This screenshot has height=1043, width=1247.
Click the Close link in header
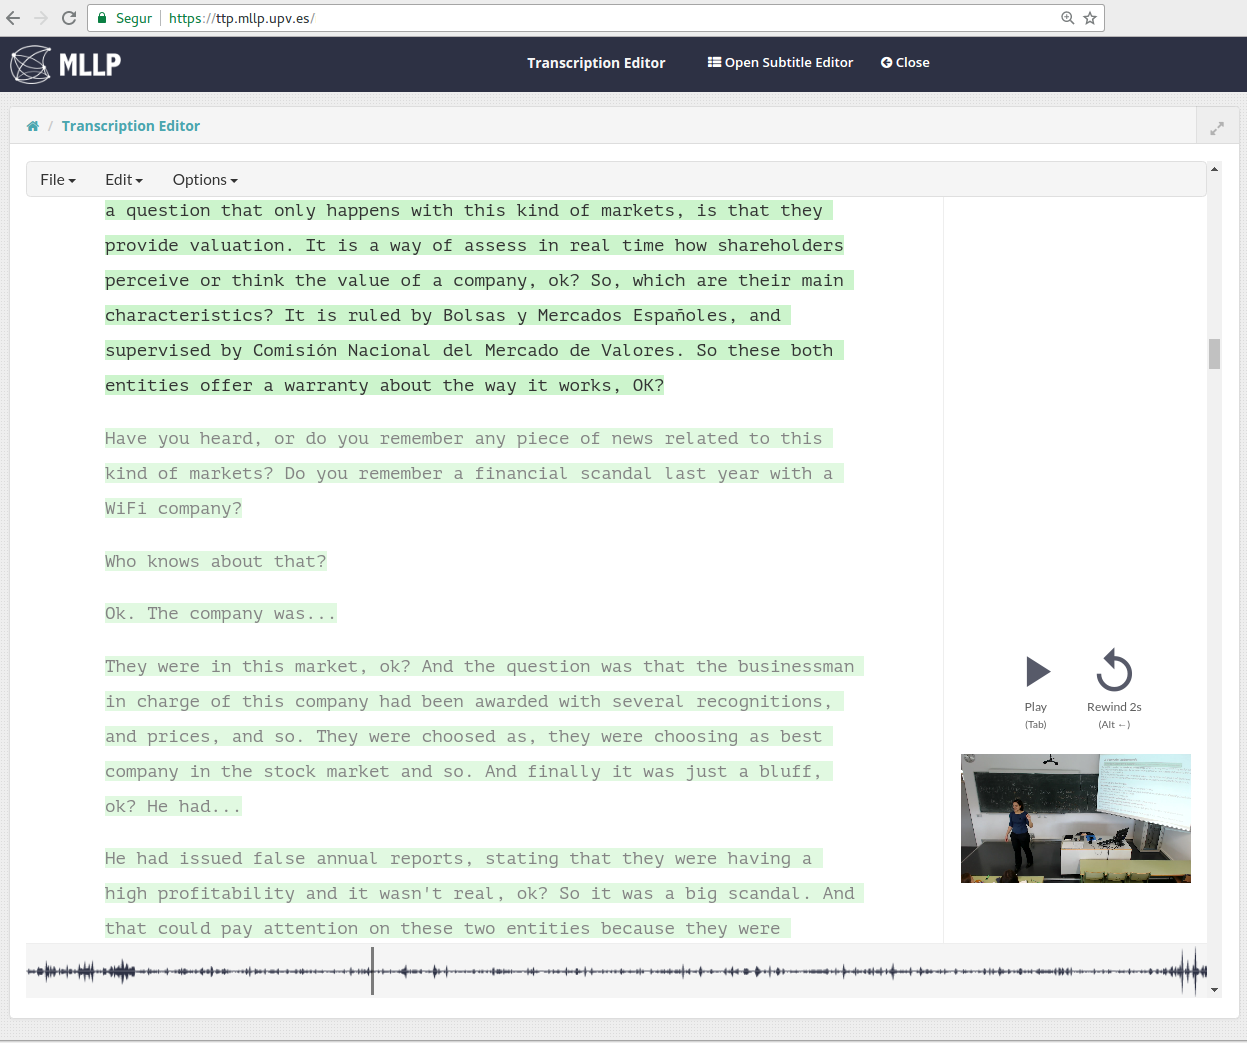[905, 62]
